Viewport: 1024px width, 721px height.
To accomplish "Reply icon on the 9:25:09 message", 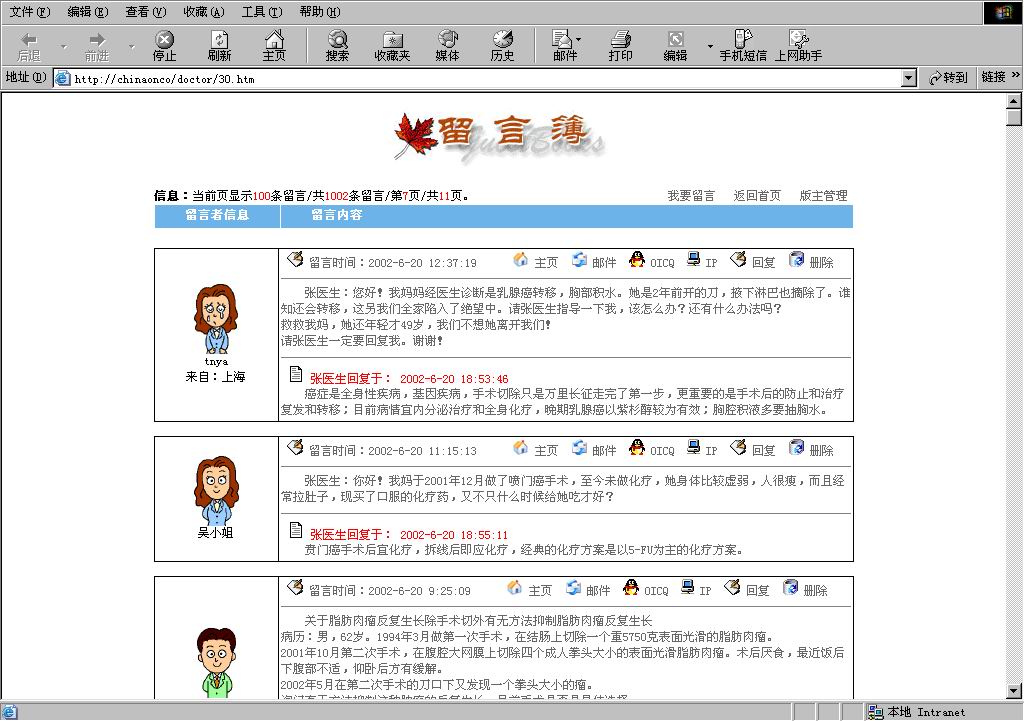I will coord(732,588).
